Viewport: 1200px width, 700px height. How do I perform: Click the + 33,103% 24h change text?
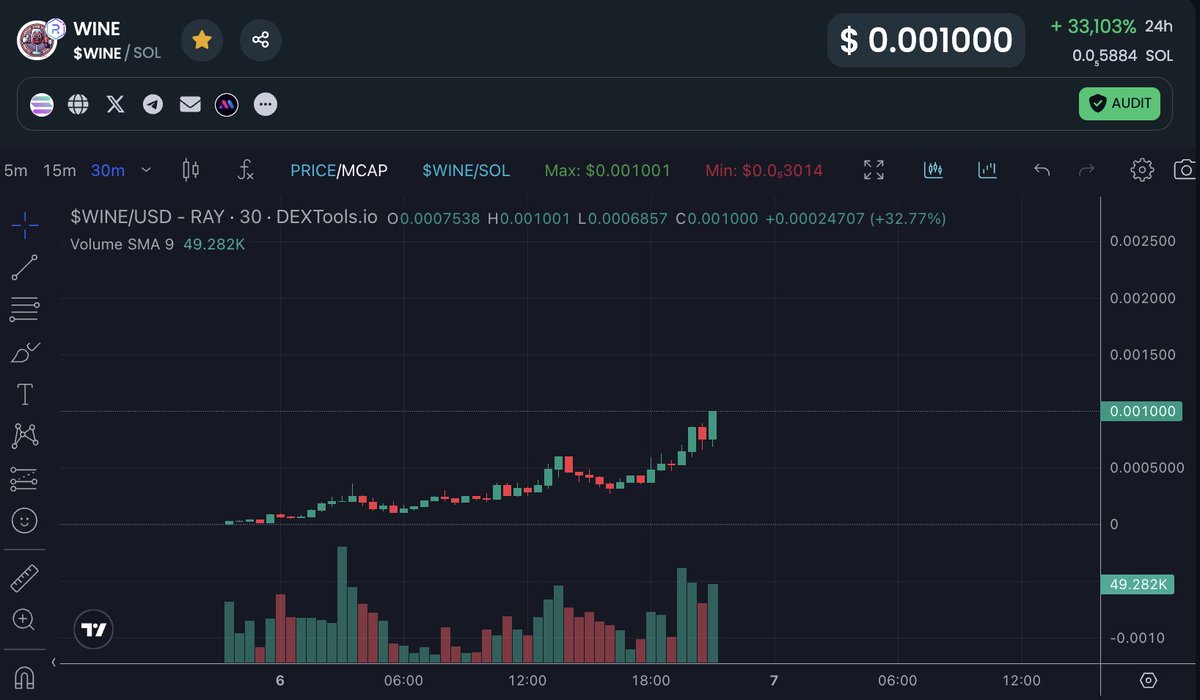click(x=1093, y=26)
